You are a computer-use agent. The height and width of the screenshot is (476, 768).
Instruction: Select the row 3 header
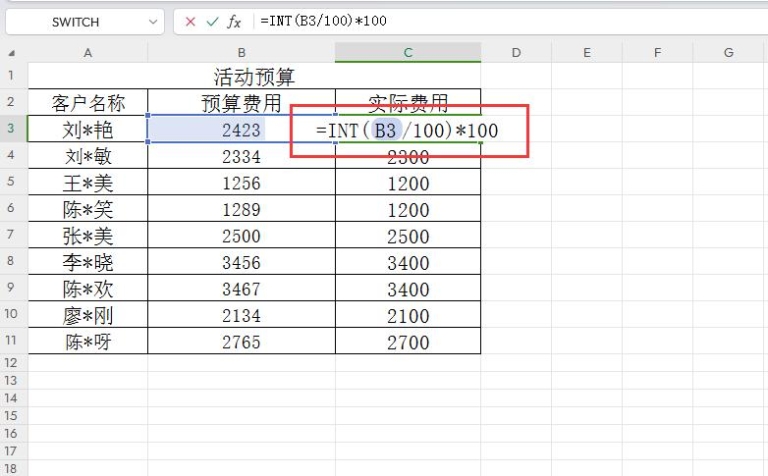click(12, 128)
